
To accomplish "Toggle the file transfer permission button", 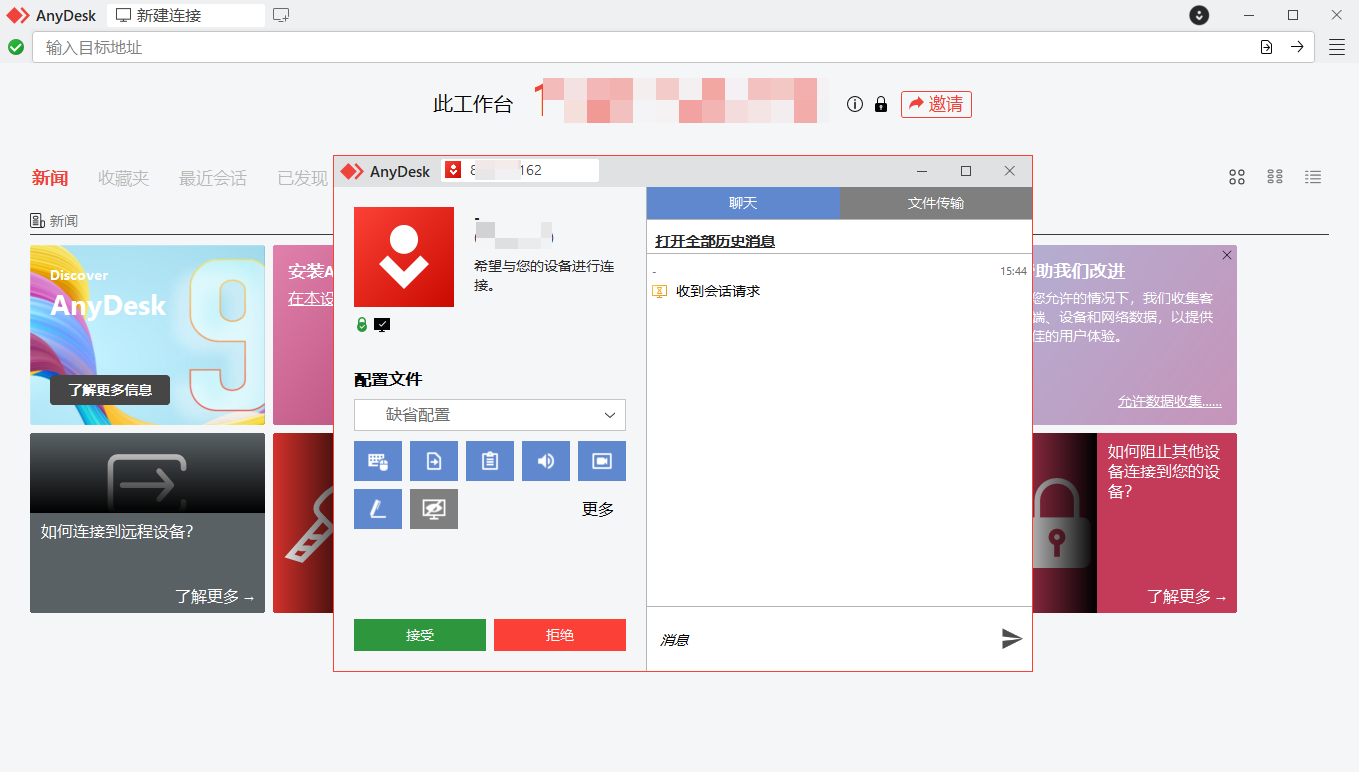I will pos(434,461).
